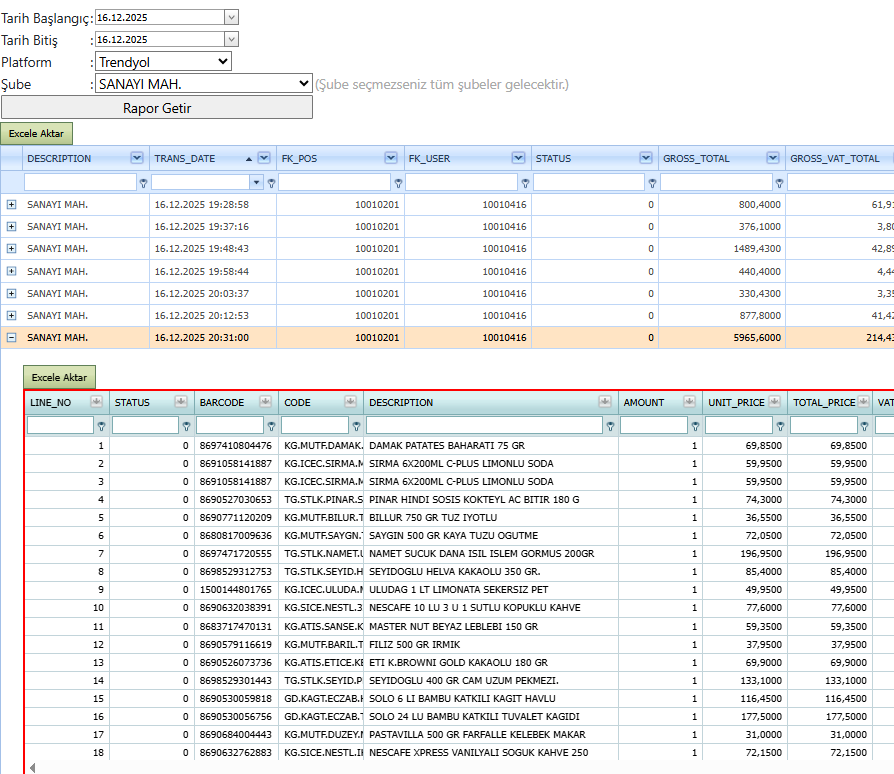Open CODE column header menu icon
Image resolution: width=894 pixels, height=774 pixels.
click(350, 402)
